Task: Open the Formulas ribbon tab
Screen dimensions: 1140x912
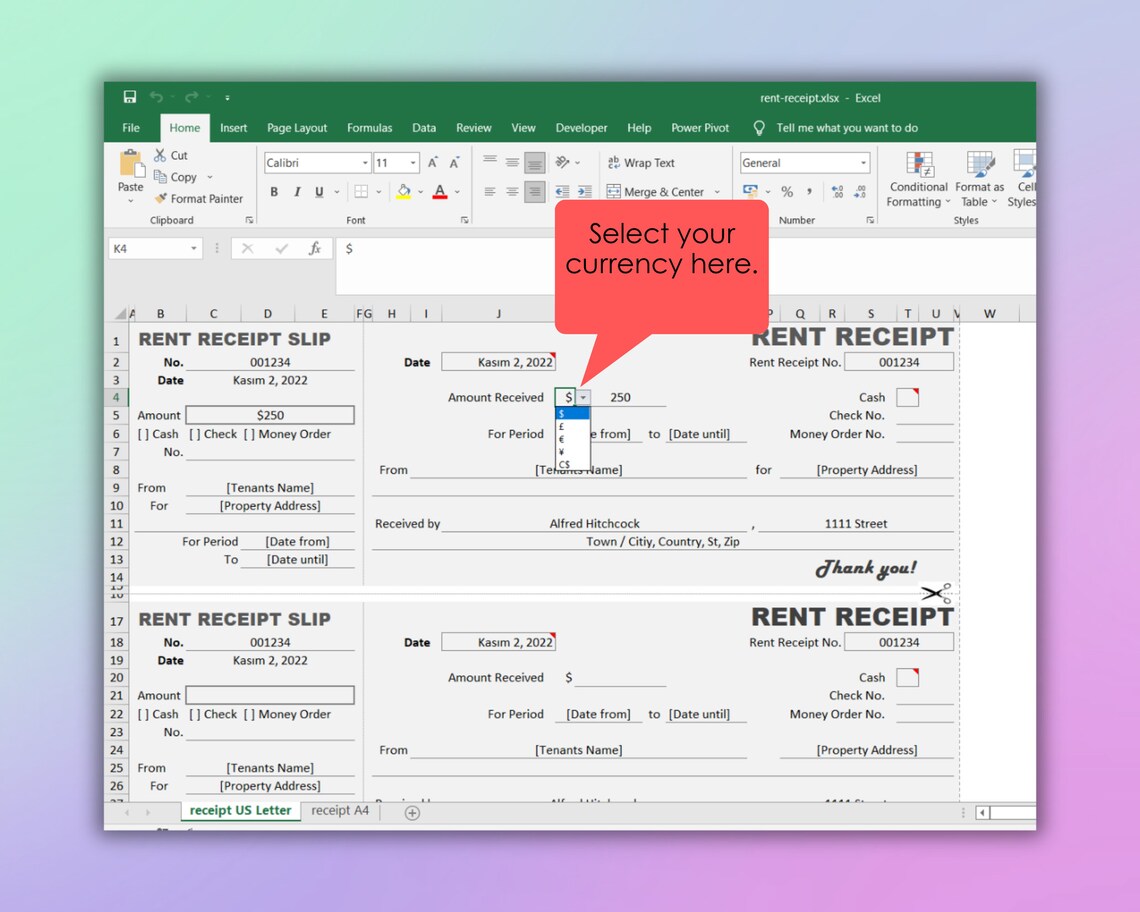Action: 370,128
